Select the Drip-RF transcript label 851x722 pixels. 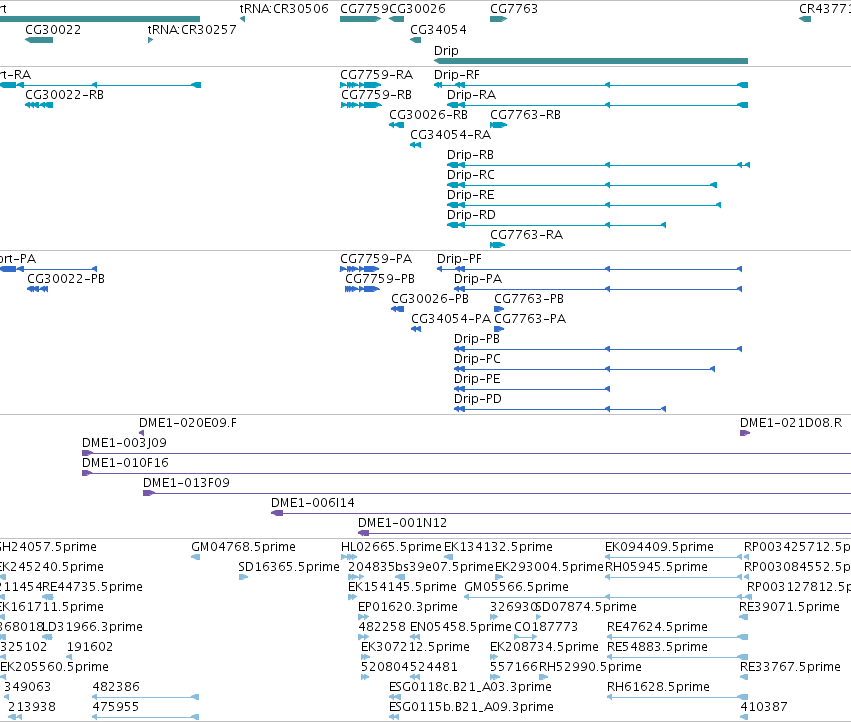[x=457, y=74]
